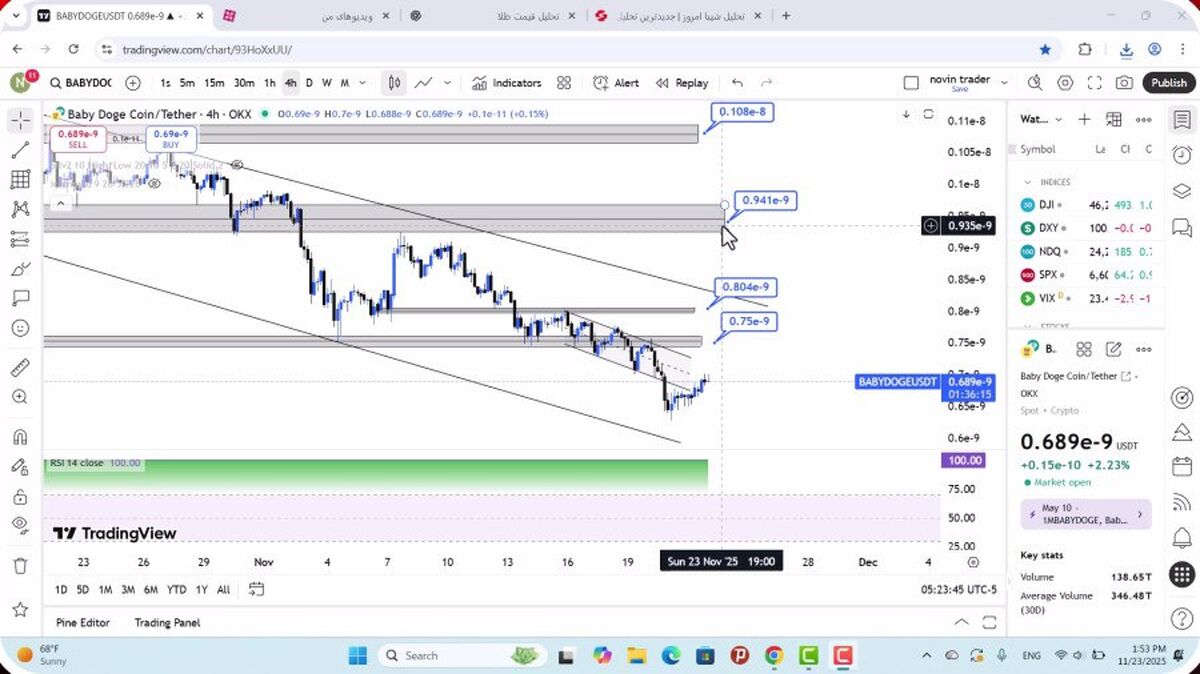Switch to the 15m timeframe
Screen dimensions: 1200x674
tap(214, 83)
